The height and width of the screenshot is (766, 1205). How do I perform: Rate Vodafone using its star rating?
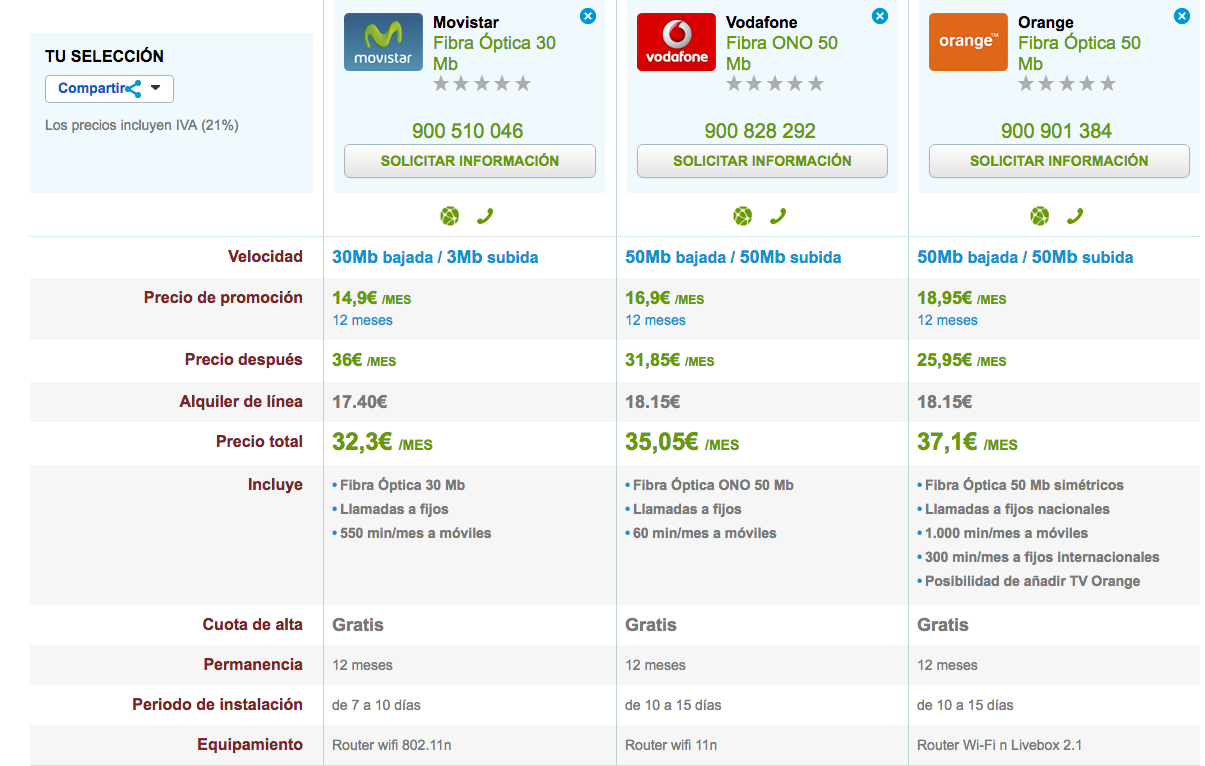(775, 84)
